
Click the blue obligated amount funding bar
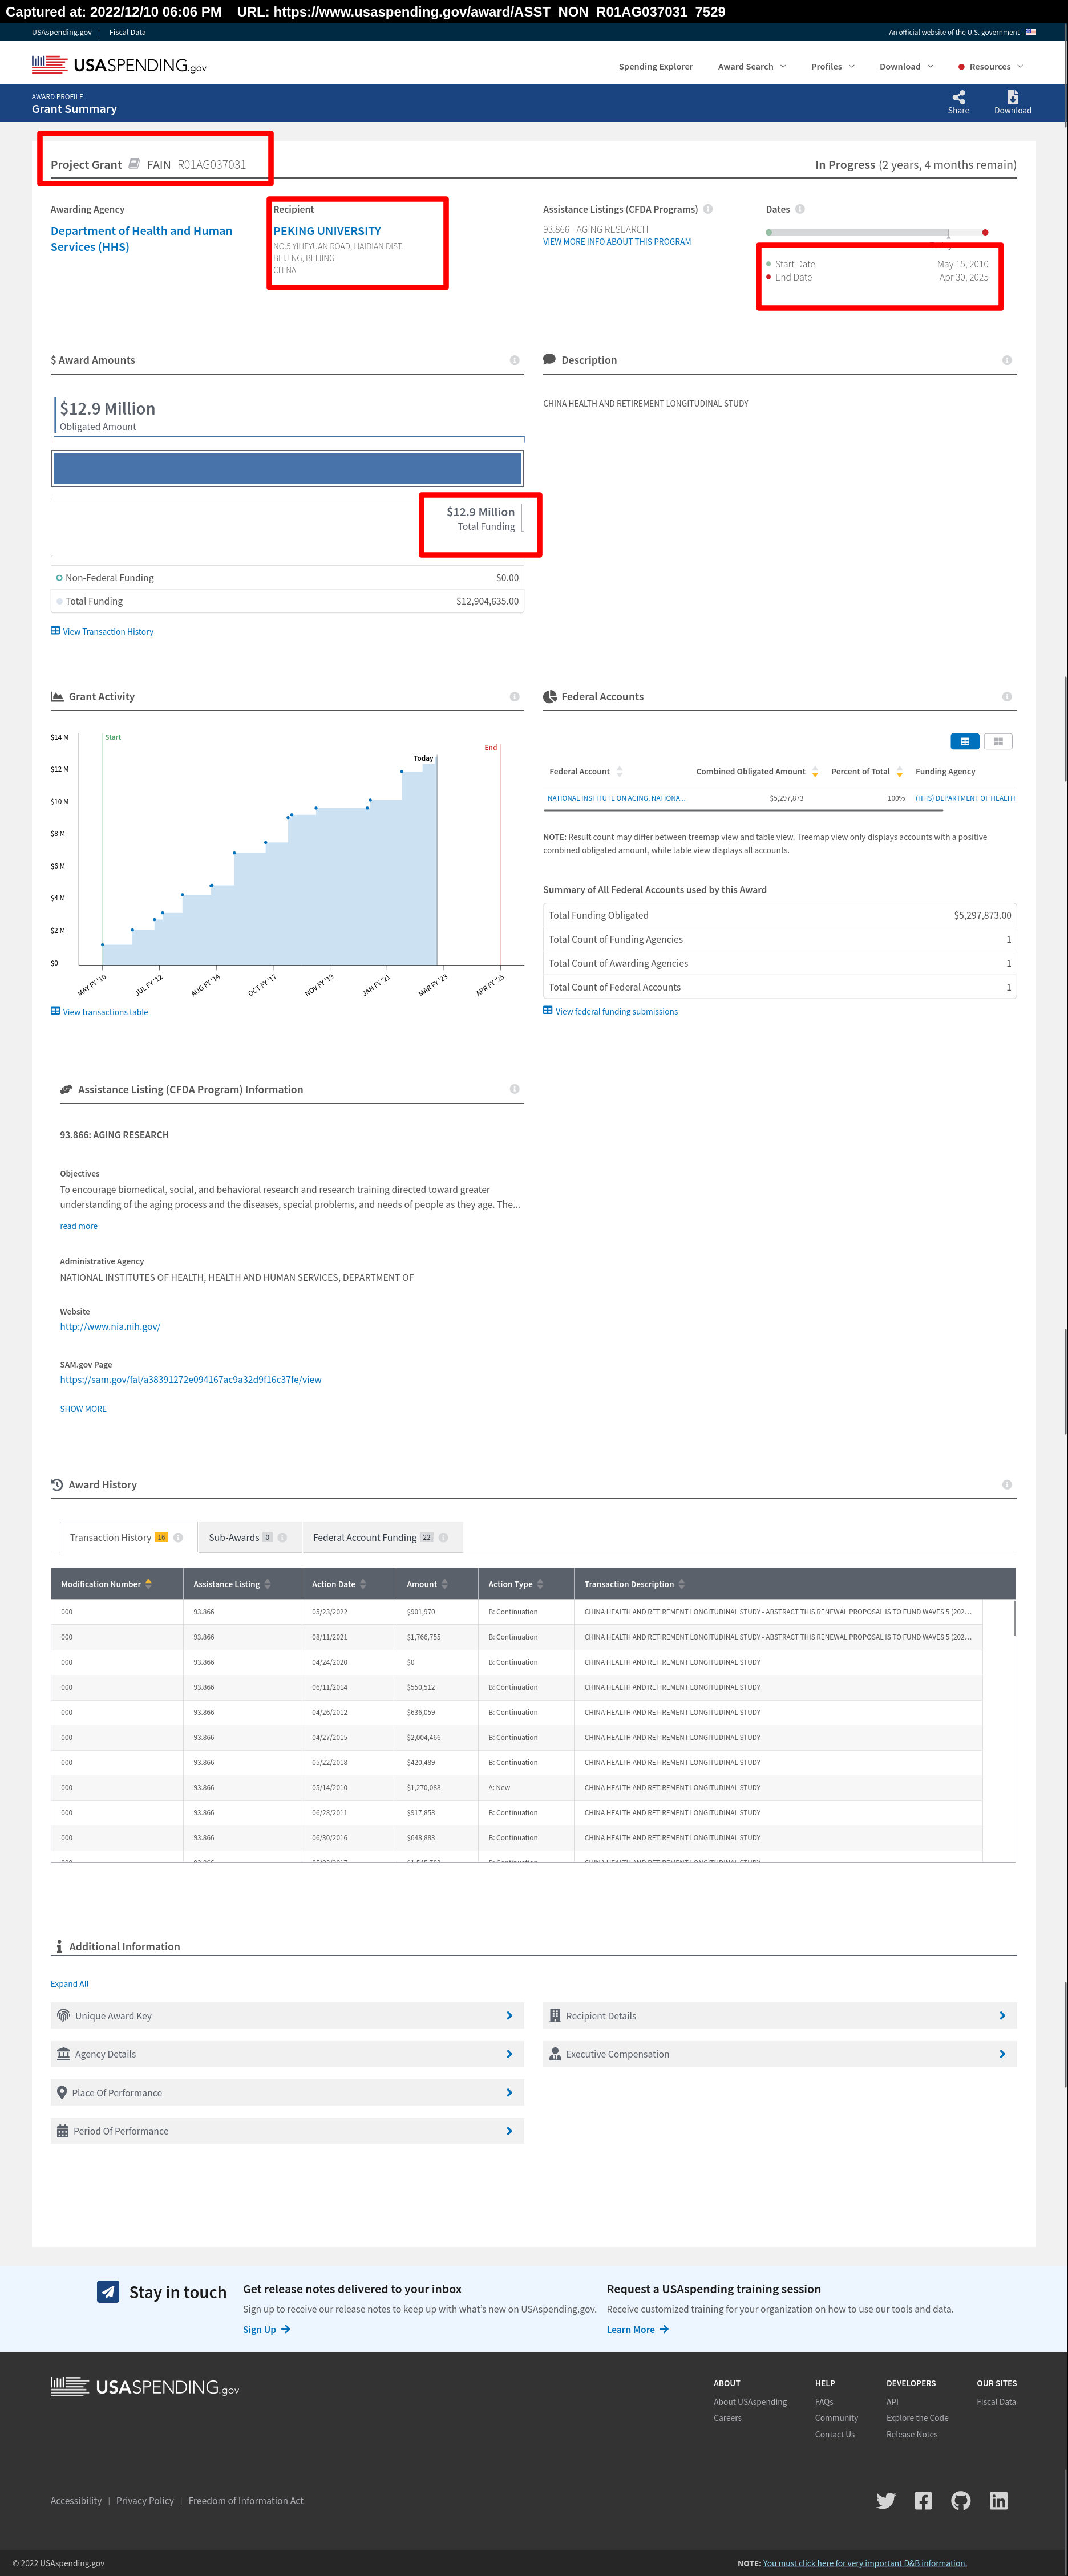pyautogui.click(x=287, y=468)
